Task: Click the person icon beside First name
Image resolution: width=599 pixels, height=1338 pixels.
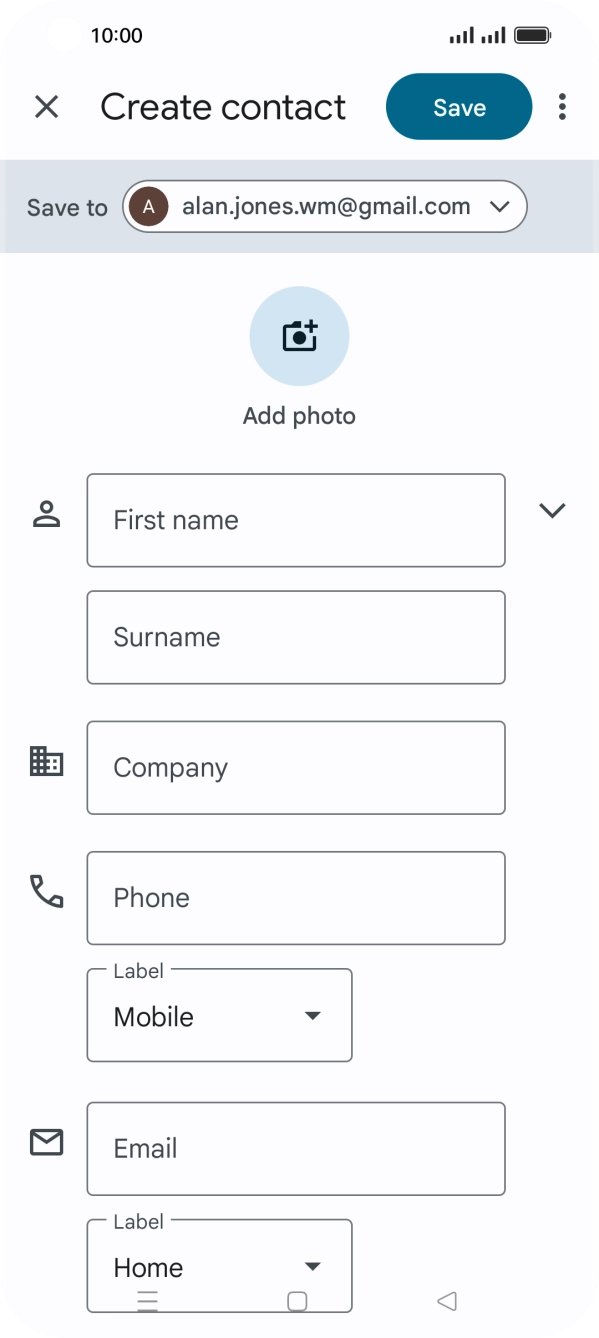Action: coord(45,516)
